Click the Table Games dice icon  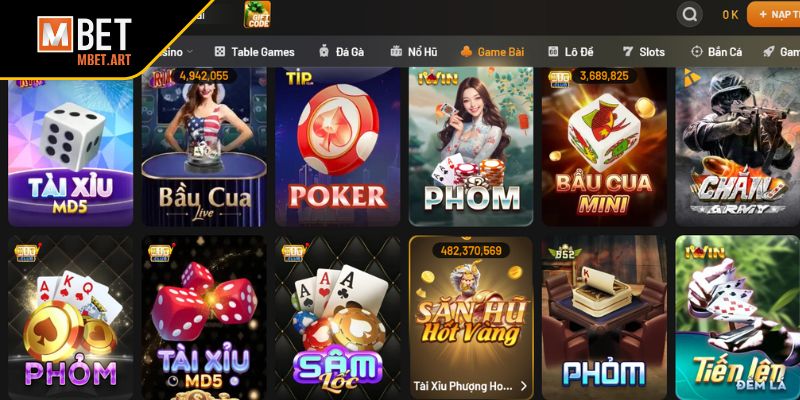point(219,52)
